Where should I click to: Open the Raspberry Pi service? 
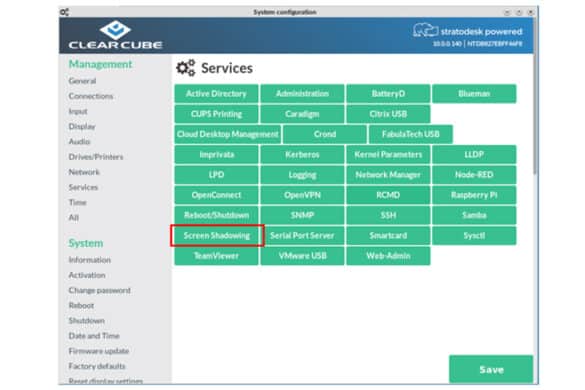coord(474,195)
